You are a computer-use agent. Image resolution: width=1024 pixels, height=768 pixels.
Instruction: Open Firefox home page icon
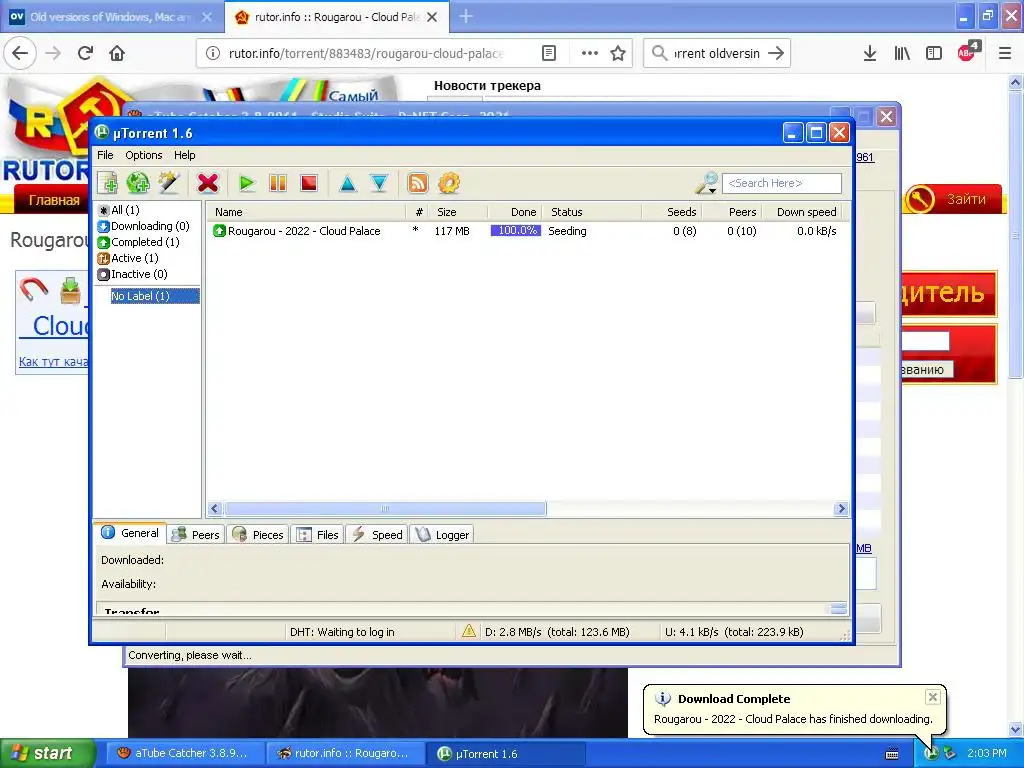(x=117, y=53)
